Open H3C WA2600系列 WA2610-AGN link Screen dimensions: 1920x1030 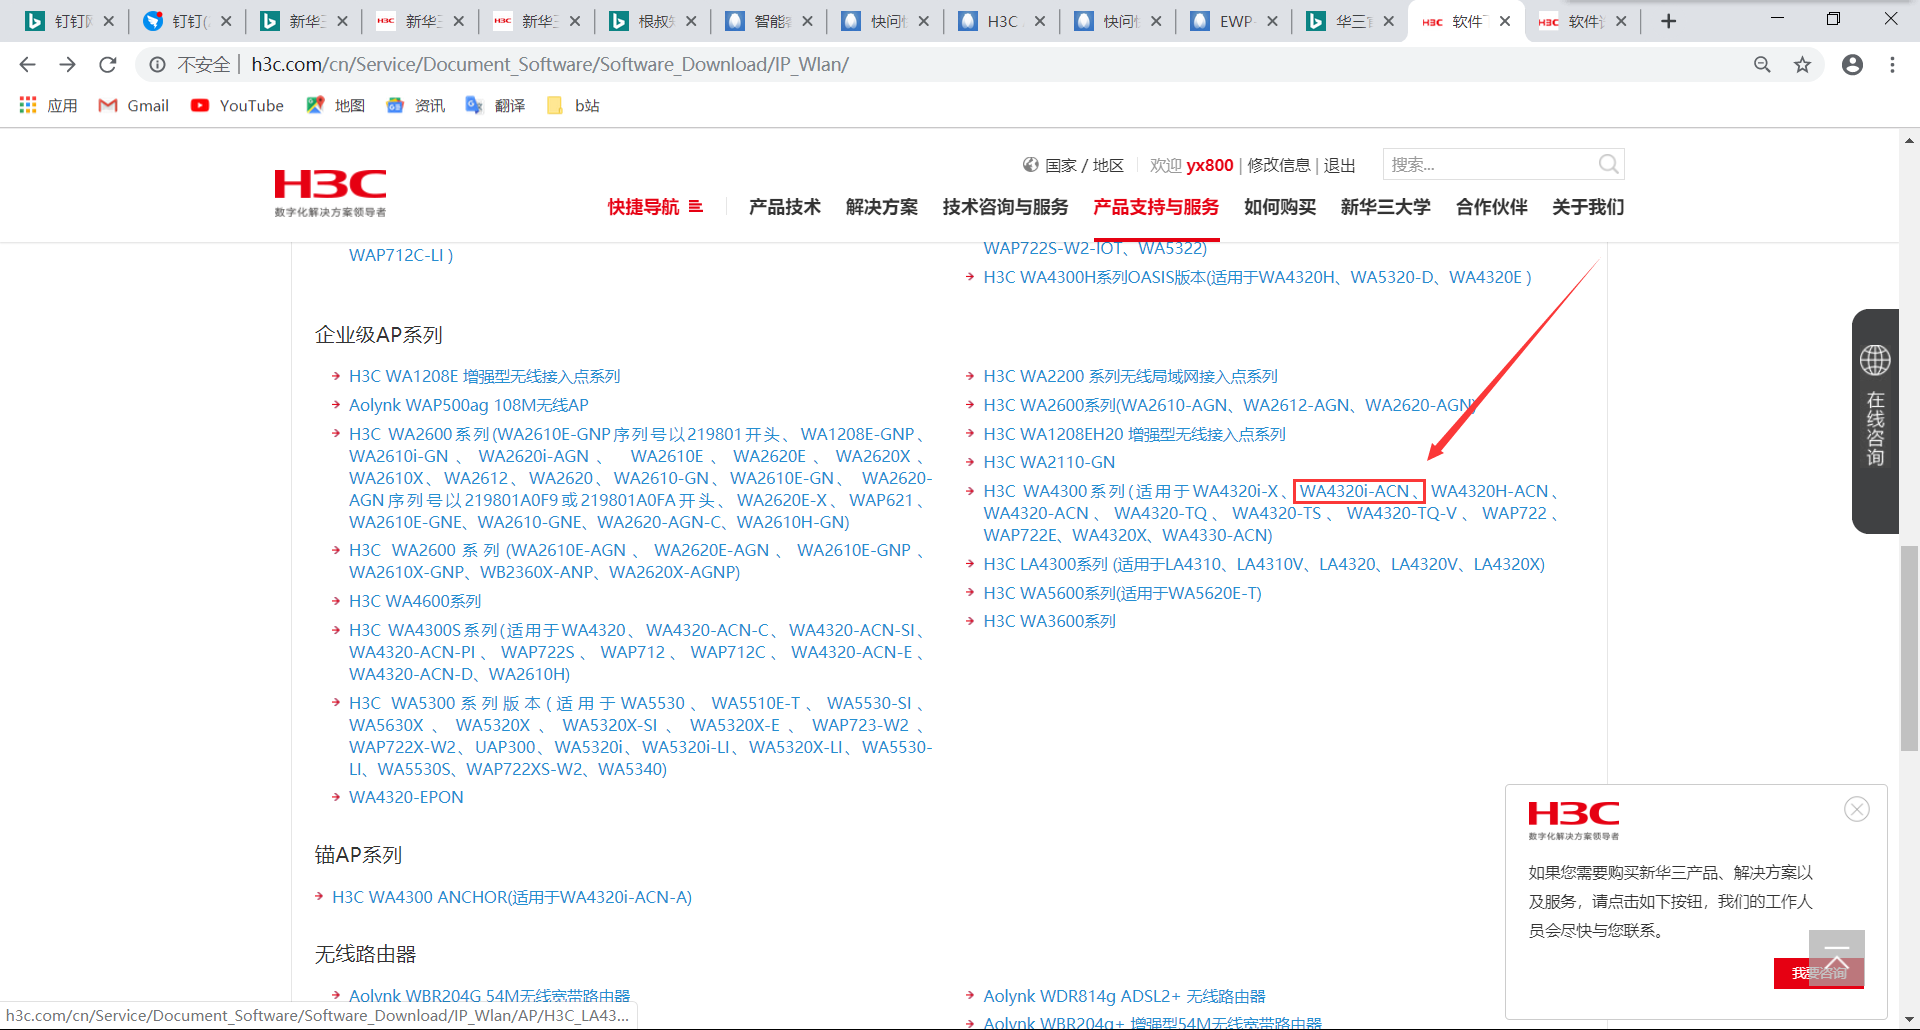1230,405
